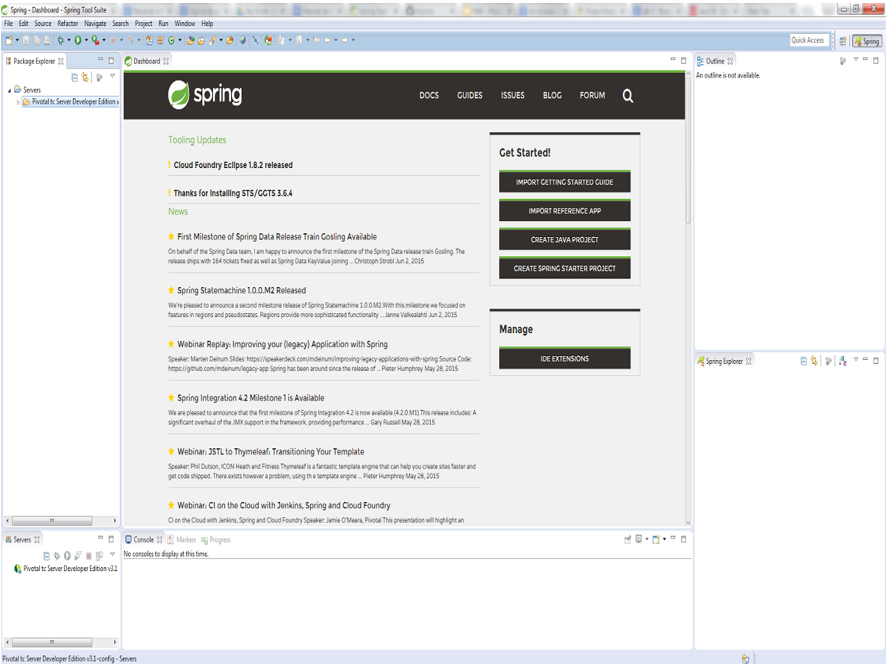Click the Spring search magnifier icon in dashboard header
Viewport: 888px width, 664px height.
[x=627, y=96]
